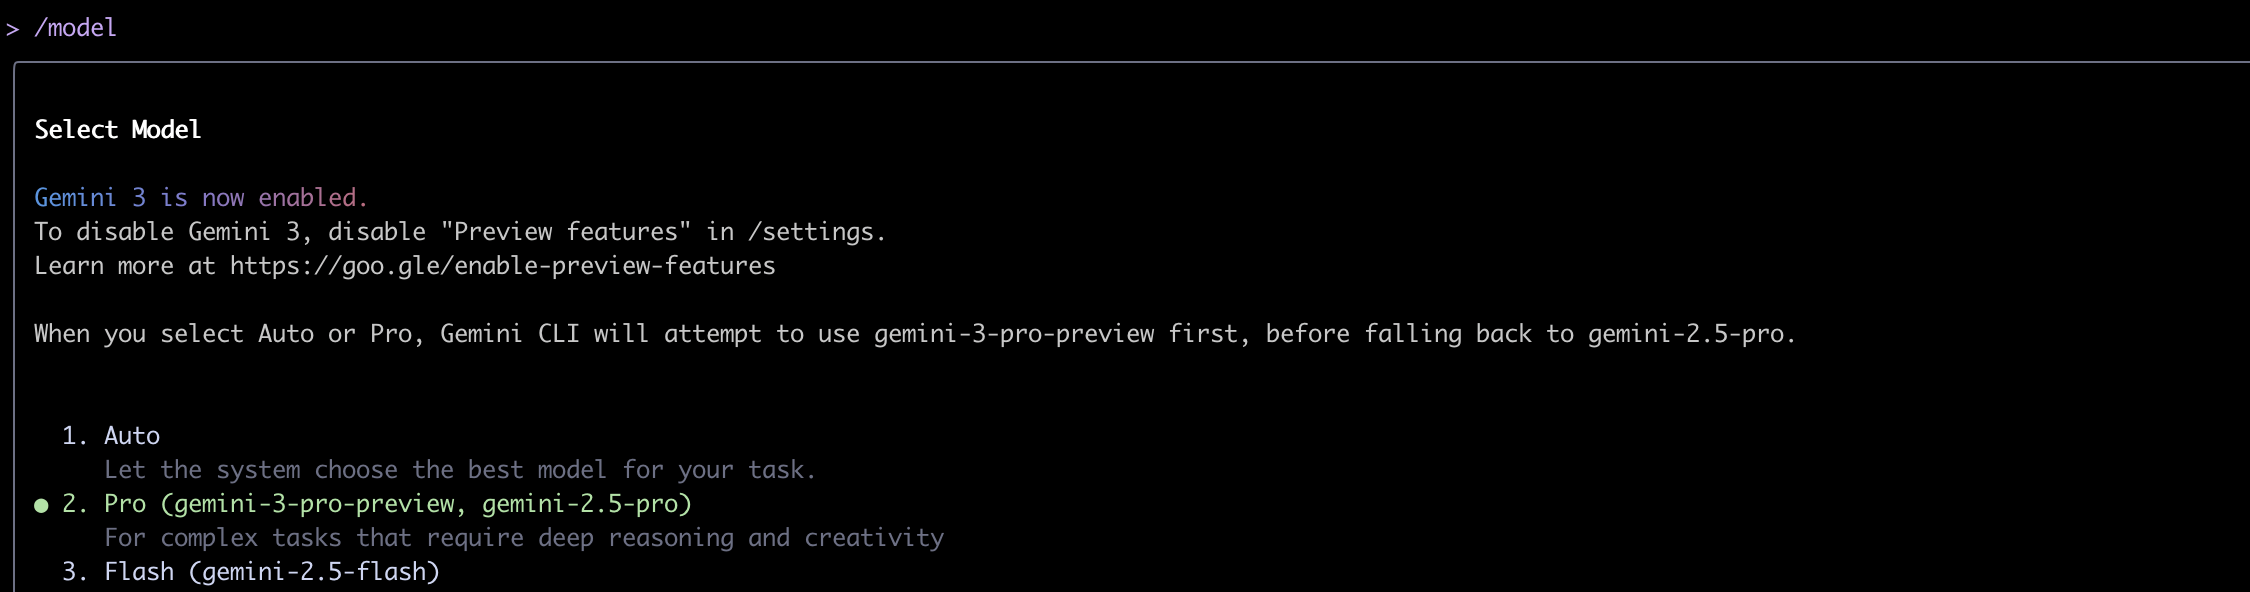Open the goo.gle enable-preview-features link

(502, 266)
